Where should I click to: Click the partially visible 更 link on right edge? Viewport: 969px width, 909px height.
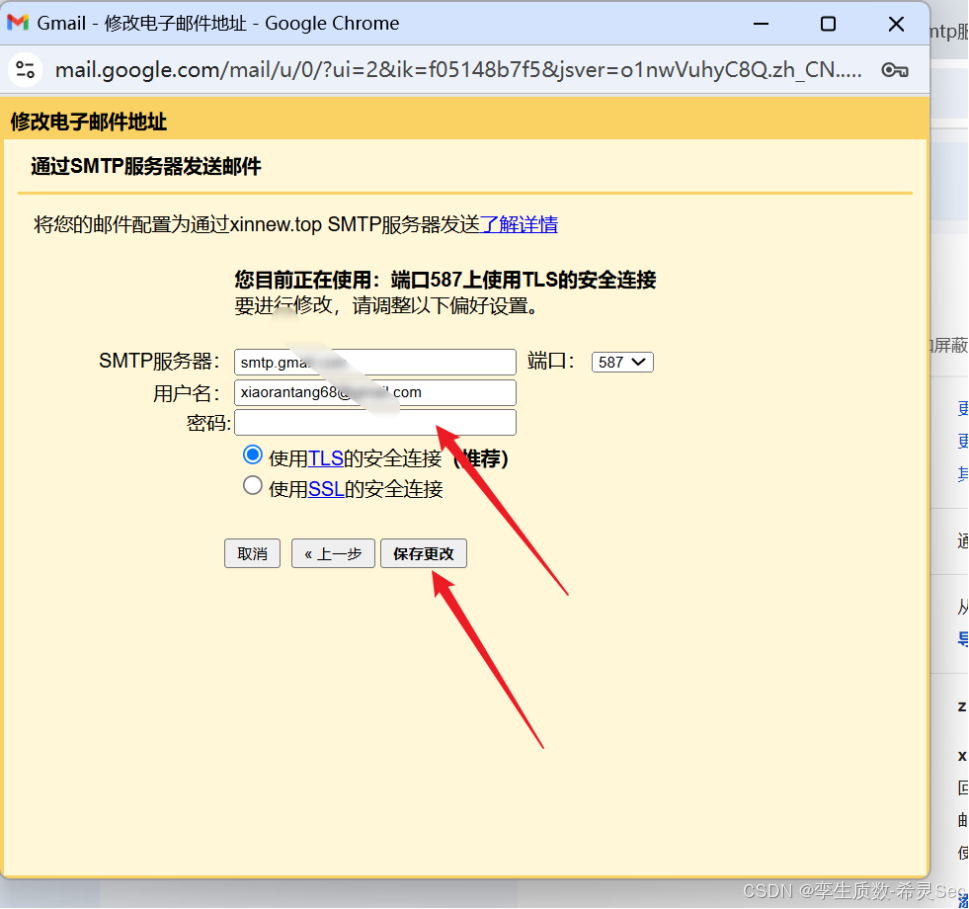pyautogui.click(x=961, y=408)
